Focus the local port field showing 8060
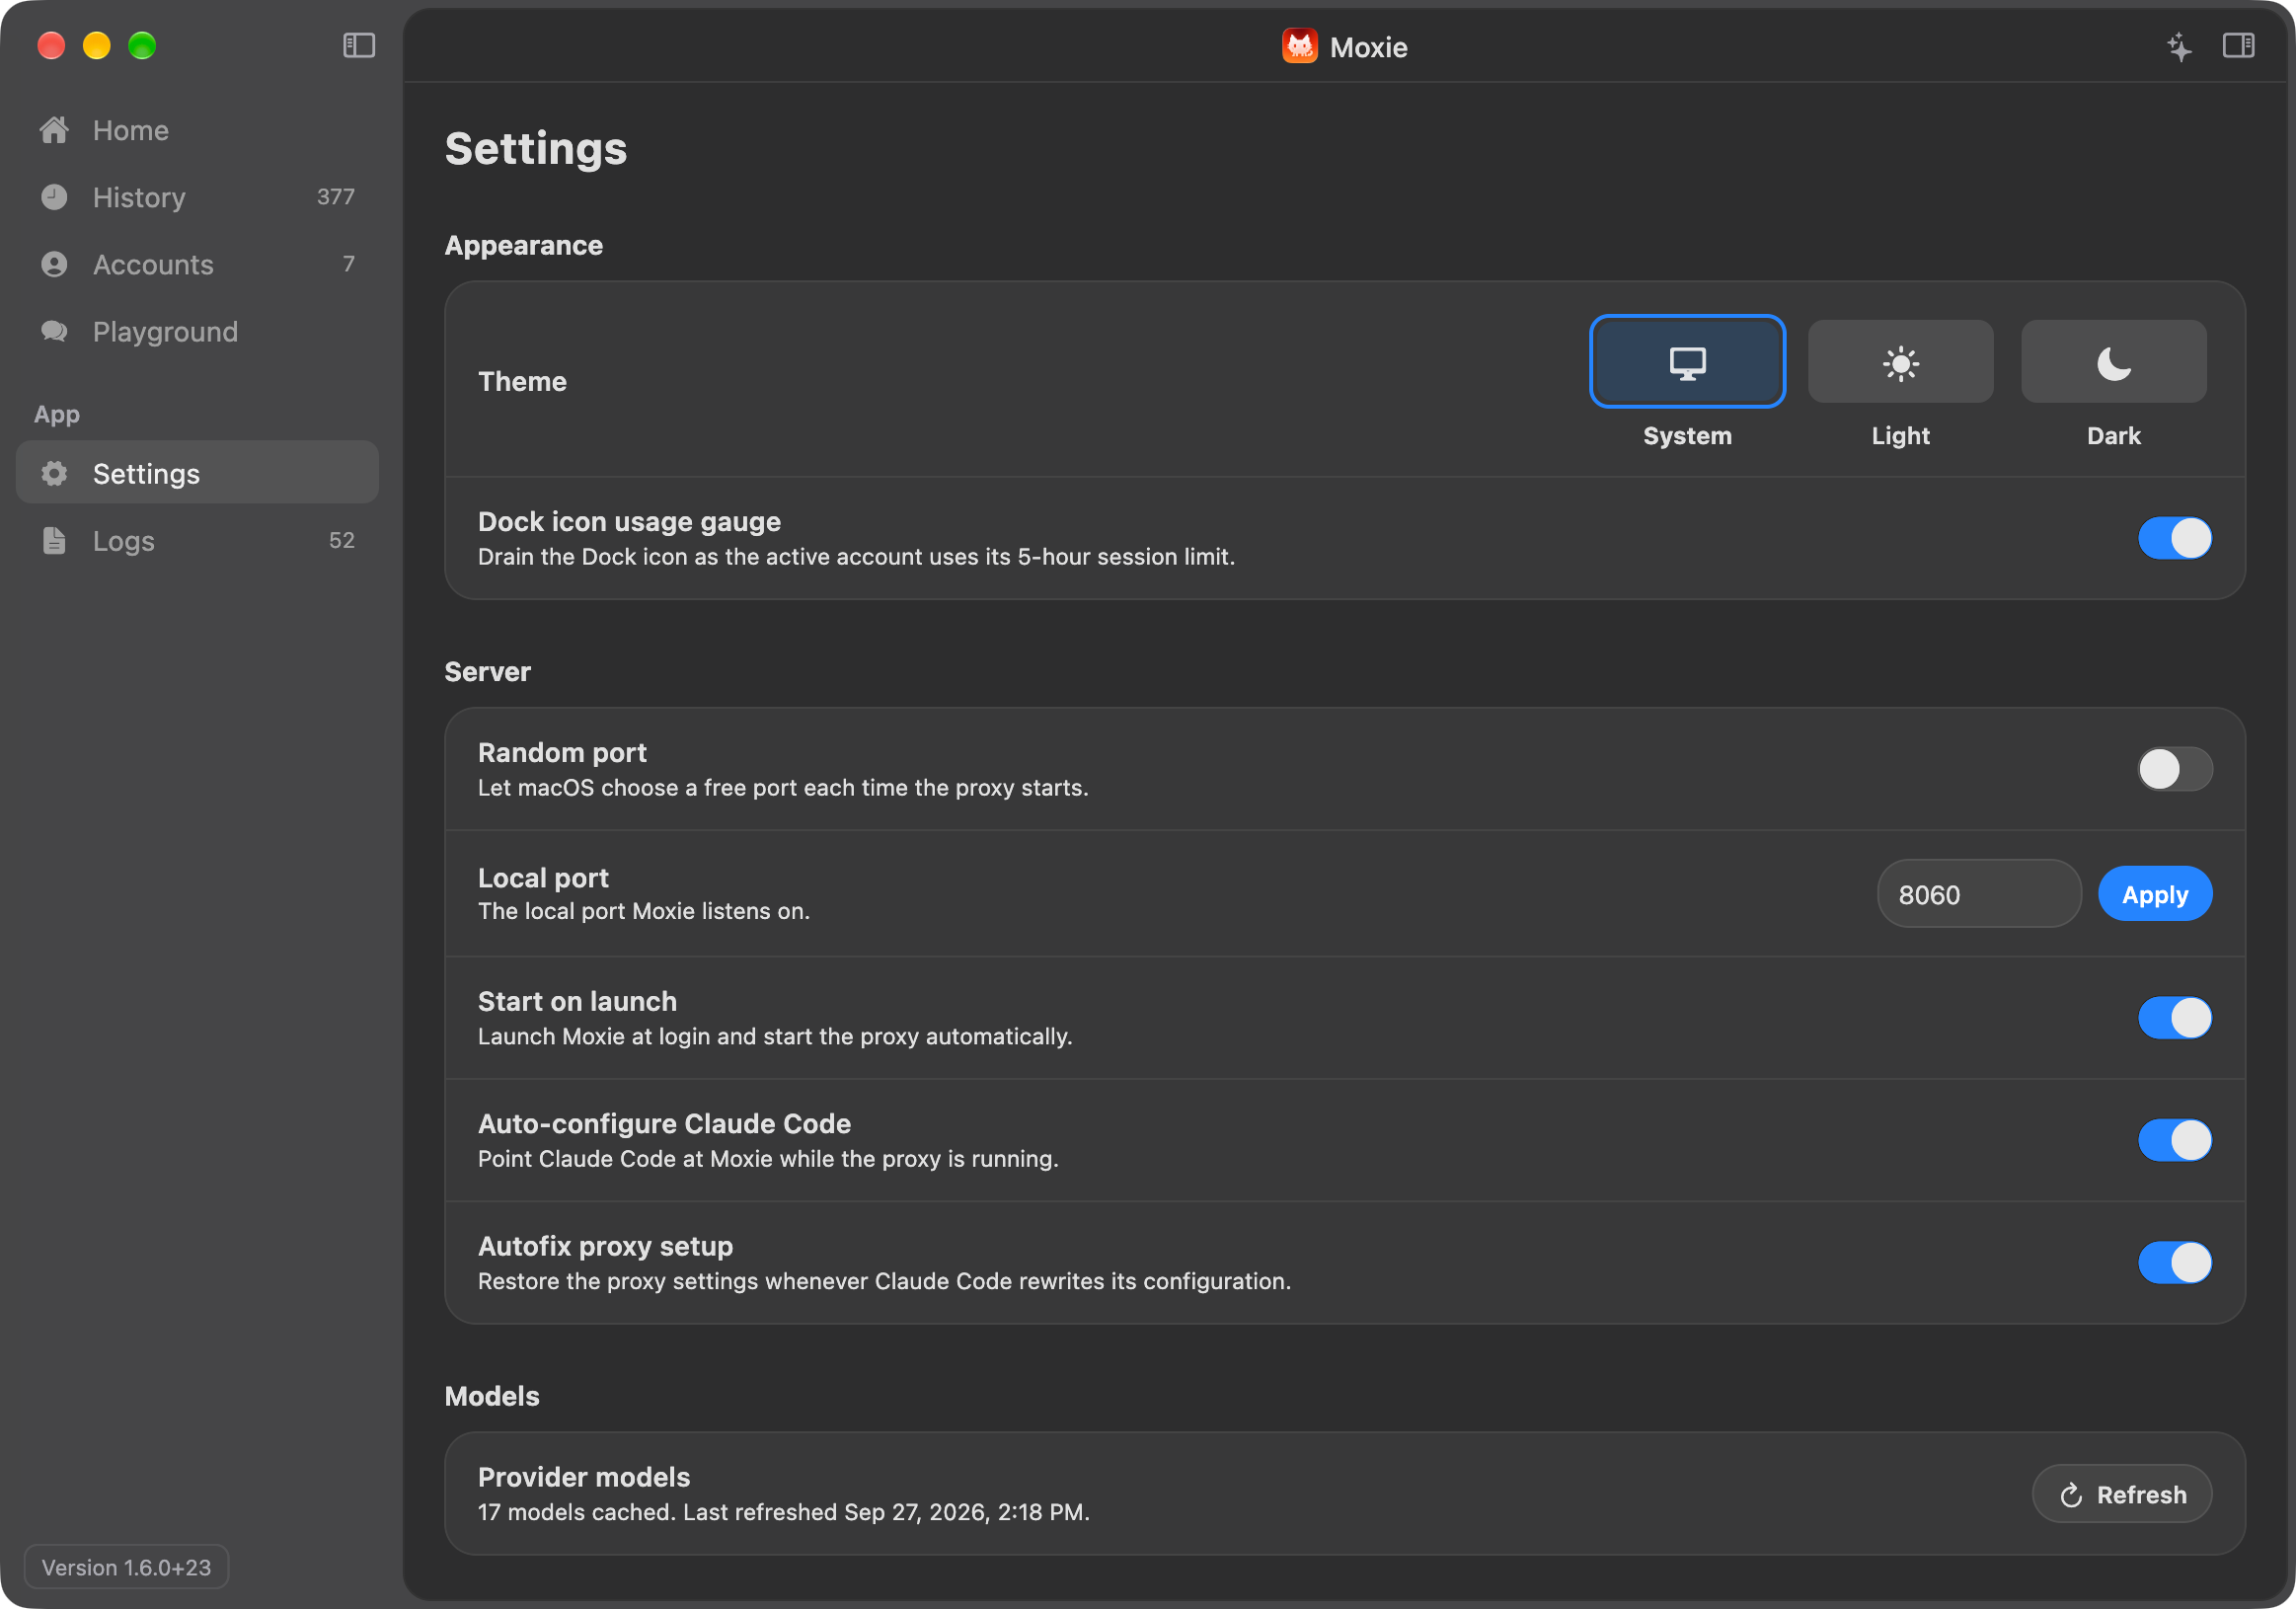This screenshot has height=1609, width=2296. (x=1978, y=894)
